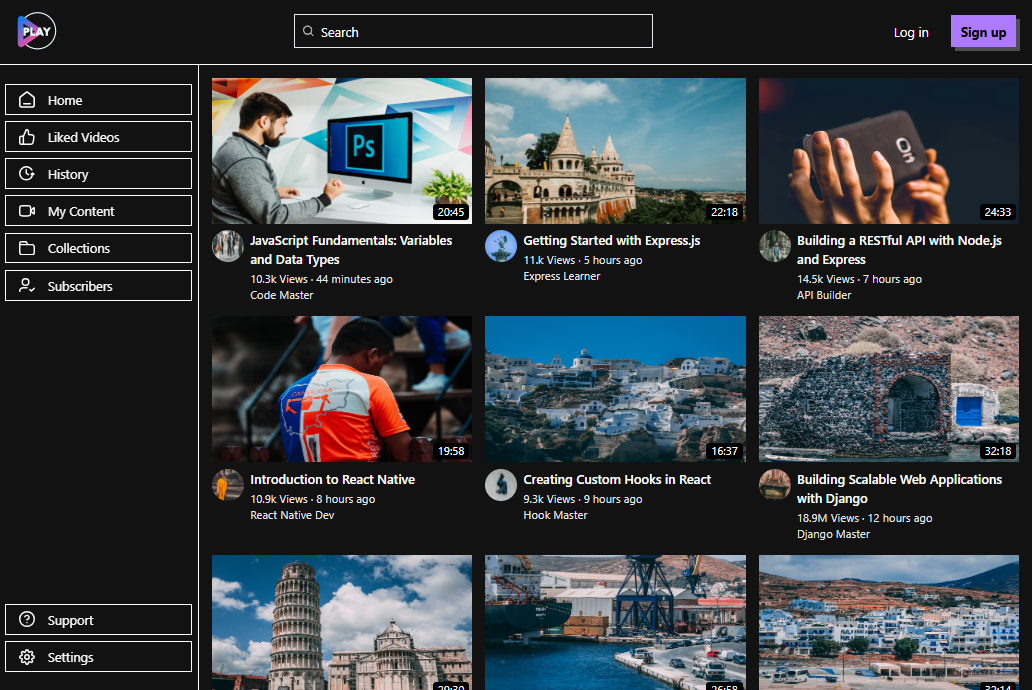The height and width of the screenshot is (690, 1033).
Task: Open API Builder channel avatar
Action: pos(775,246)
